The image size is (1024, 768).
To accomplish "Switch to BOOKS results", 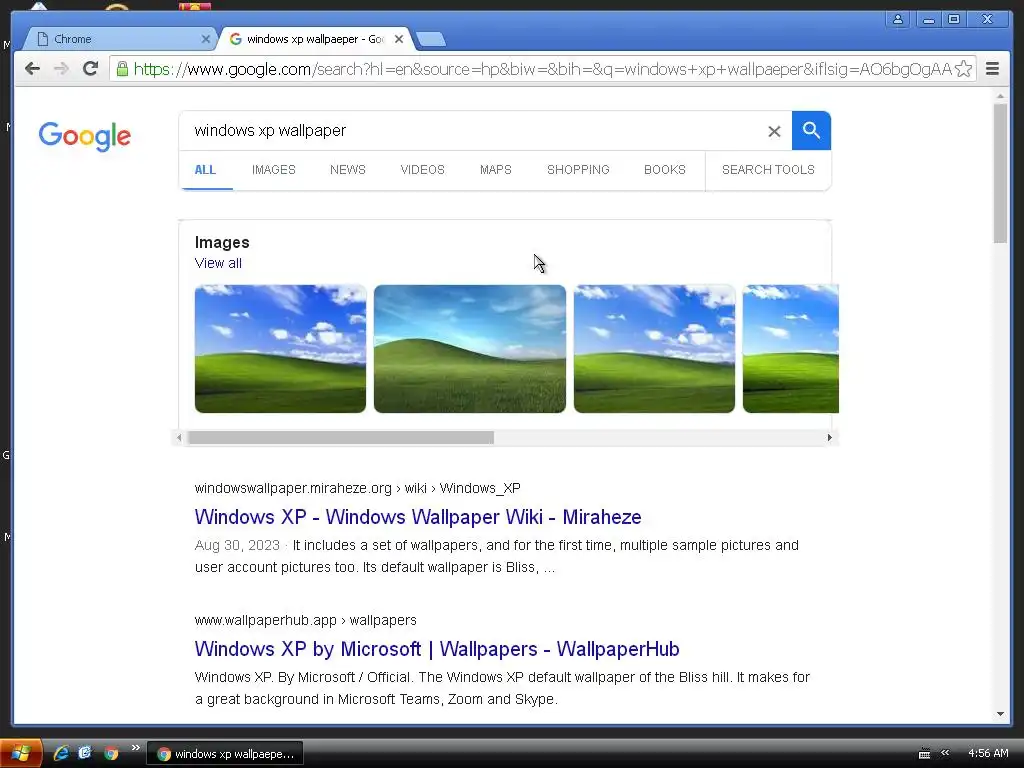I will [x=665, y=170].
